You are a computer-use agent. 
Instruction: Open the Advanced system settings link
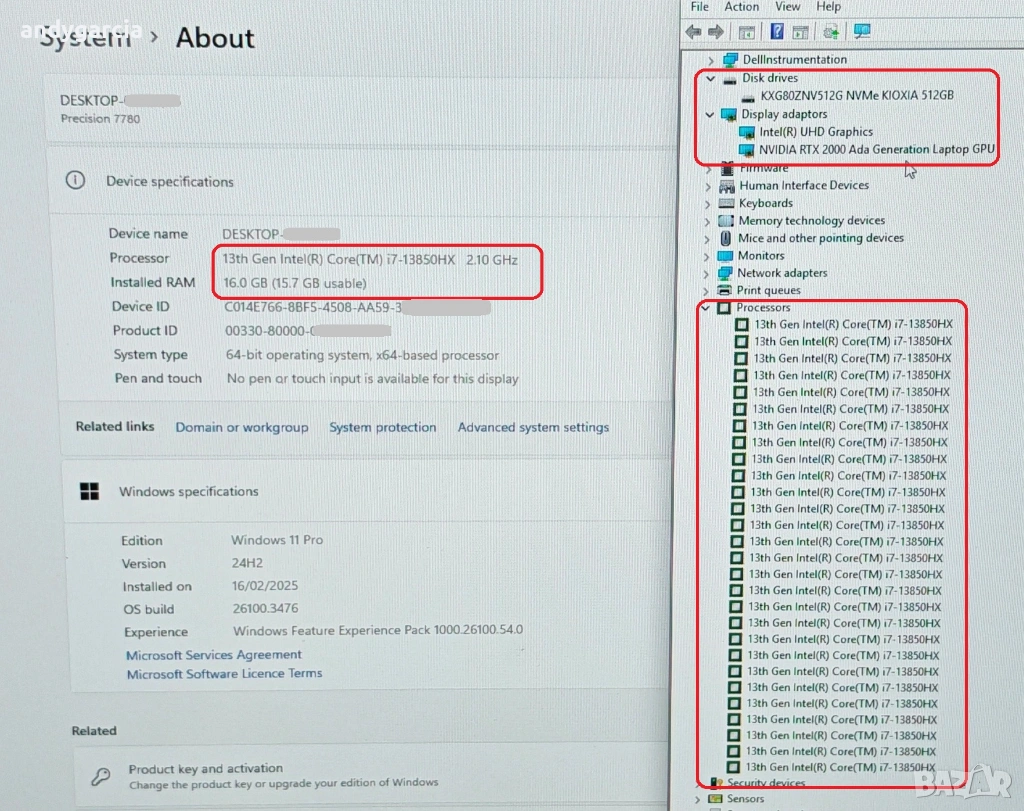(x=533, y=427)
